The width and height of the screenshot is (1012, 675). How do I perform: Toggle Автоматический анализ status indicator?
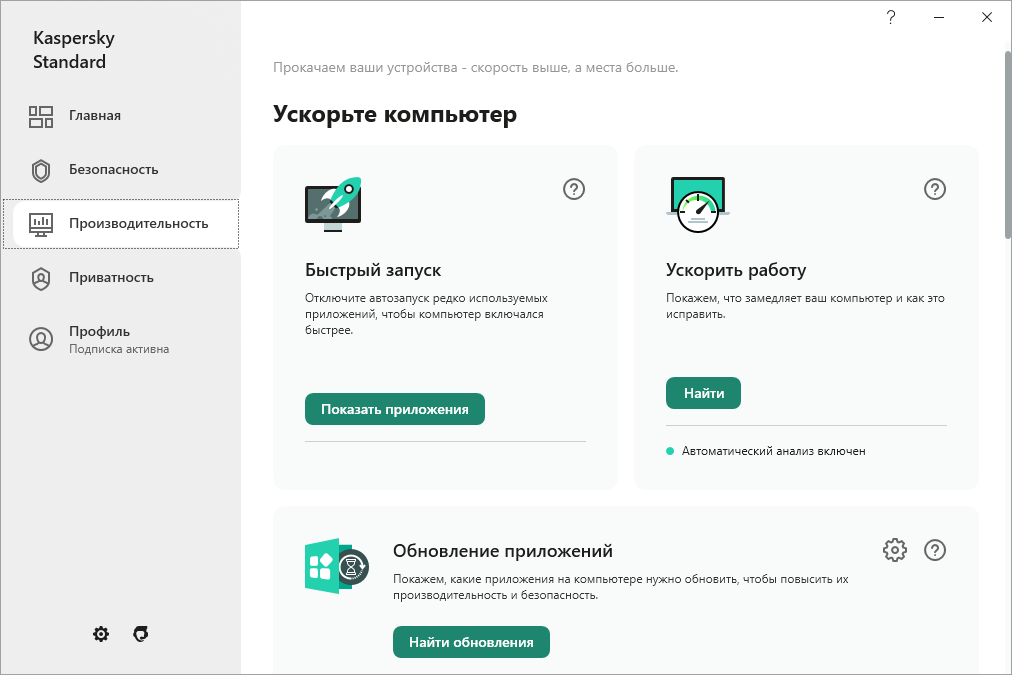point(670,451)
